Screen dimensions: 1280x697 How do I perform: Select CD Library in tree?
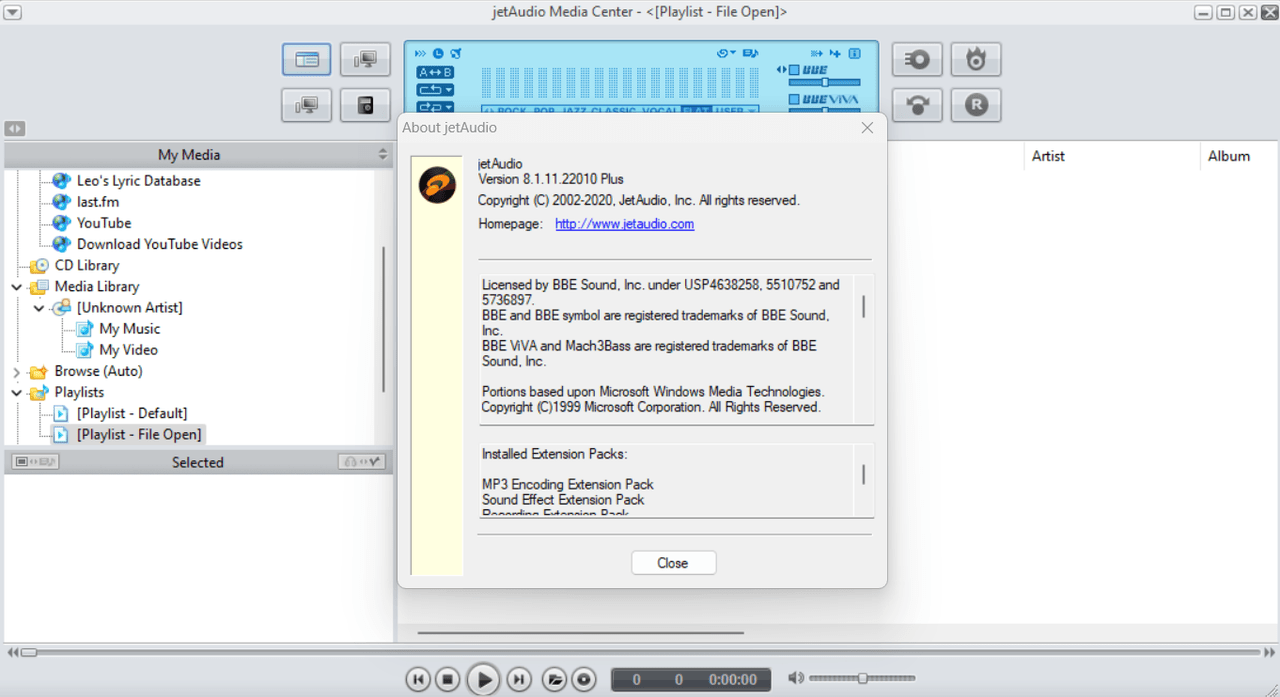86,265
